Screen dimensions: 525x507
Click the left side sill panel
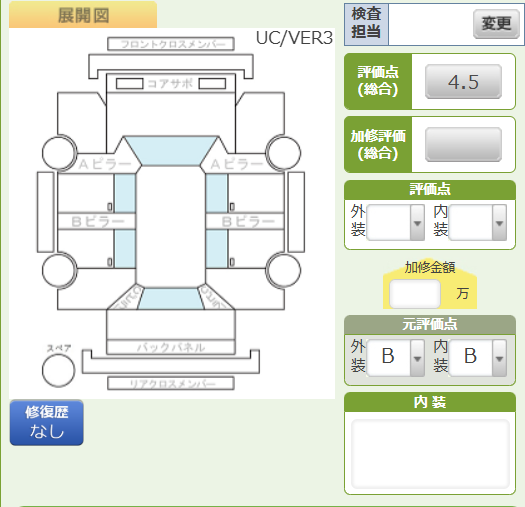(46, 212)
